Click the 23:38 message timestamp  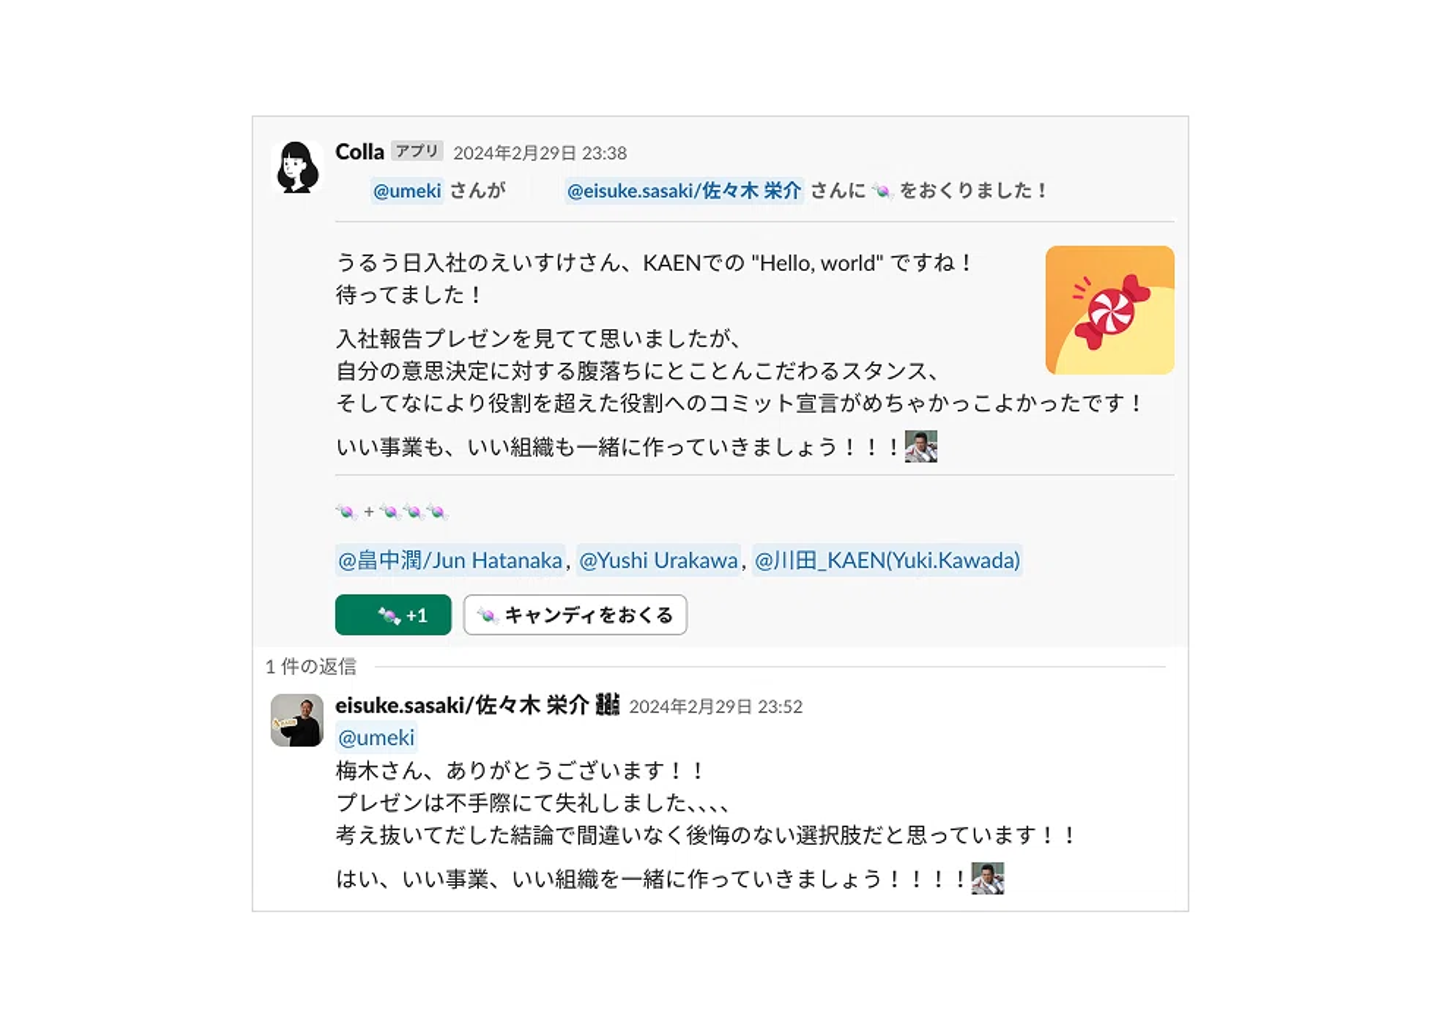(x=540, y=153)
